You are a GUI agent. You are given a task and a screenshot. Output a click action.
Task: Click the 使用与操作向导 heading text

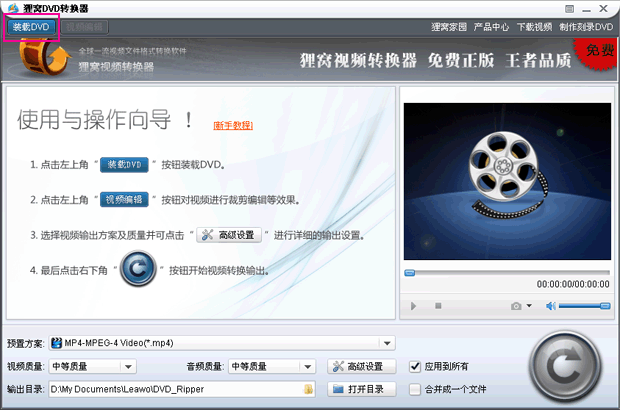tap(105, 119)
